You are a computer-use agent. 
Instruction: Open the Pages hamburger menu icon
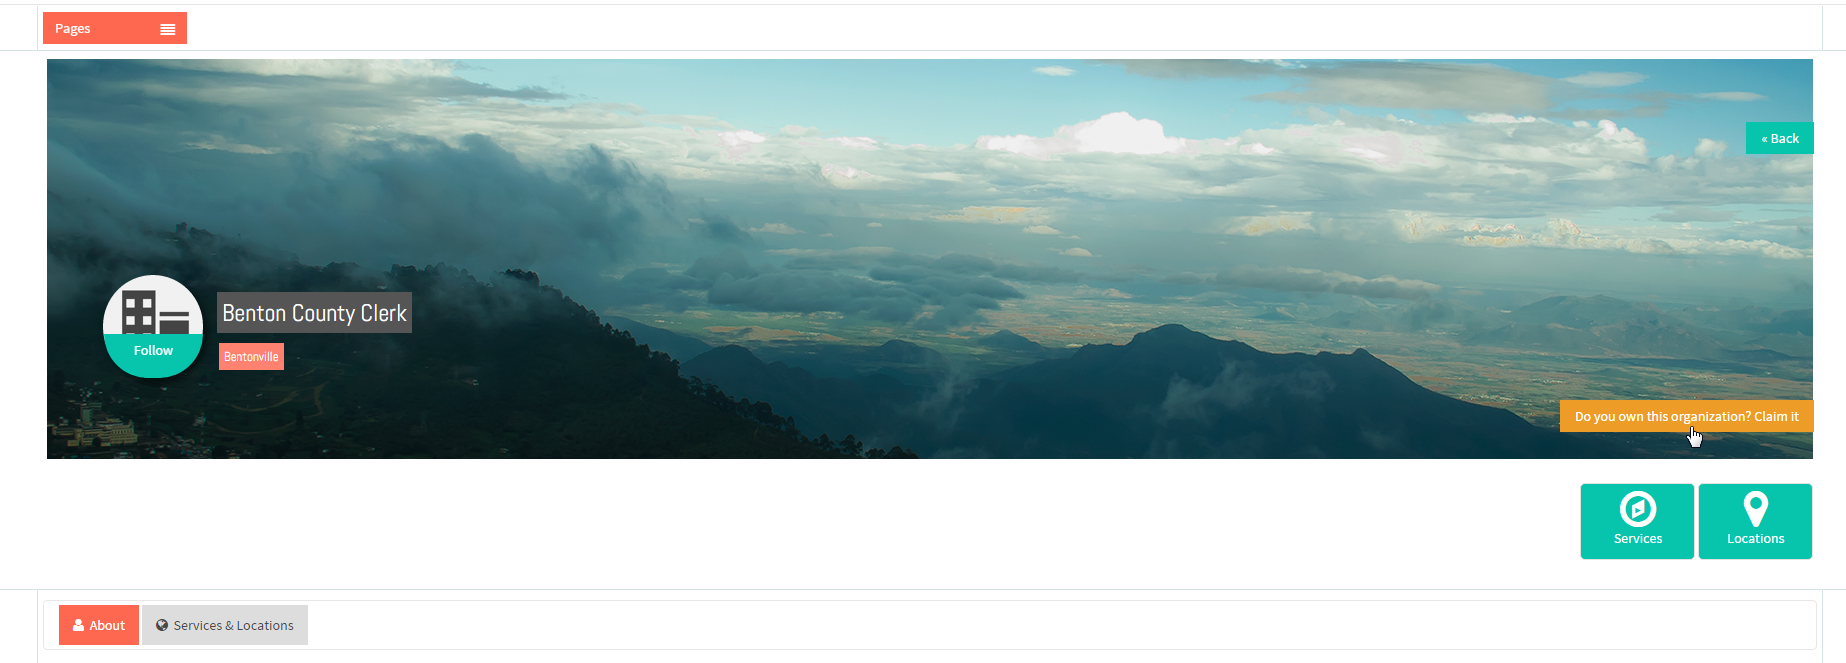click(168, 29)
